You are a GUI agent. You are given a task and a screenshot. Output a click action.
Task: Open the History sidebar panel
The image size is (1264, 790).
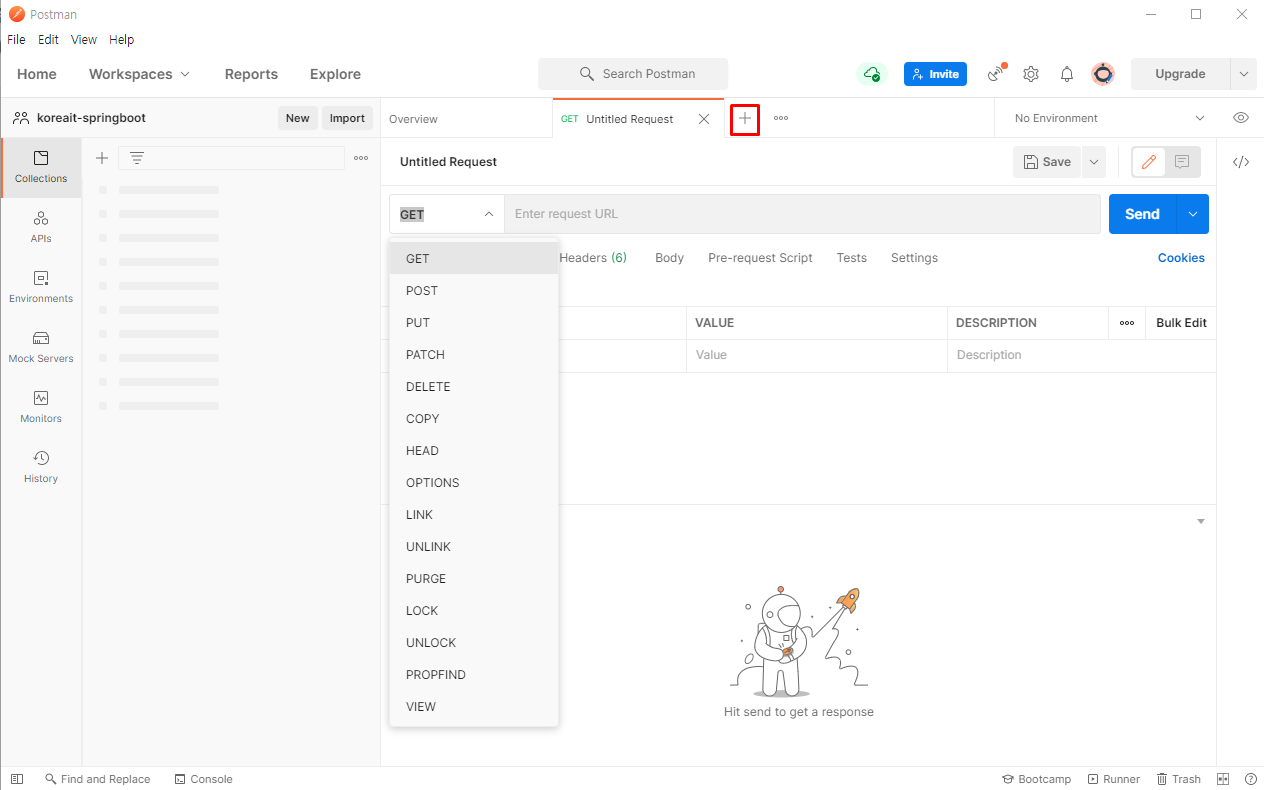pyautogui.click(x=41, y=467)
